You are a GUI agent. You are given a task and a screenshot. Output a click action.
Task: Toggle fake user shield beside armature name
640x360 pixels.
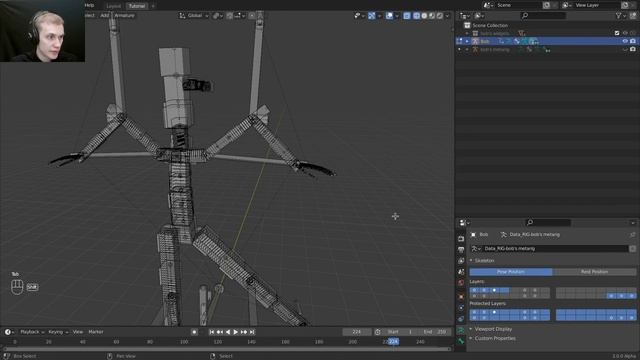(x=633, y=249)
